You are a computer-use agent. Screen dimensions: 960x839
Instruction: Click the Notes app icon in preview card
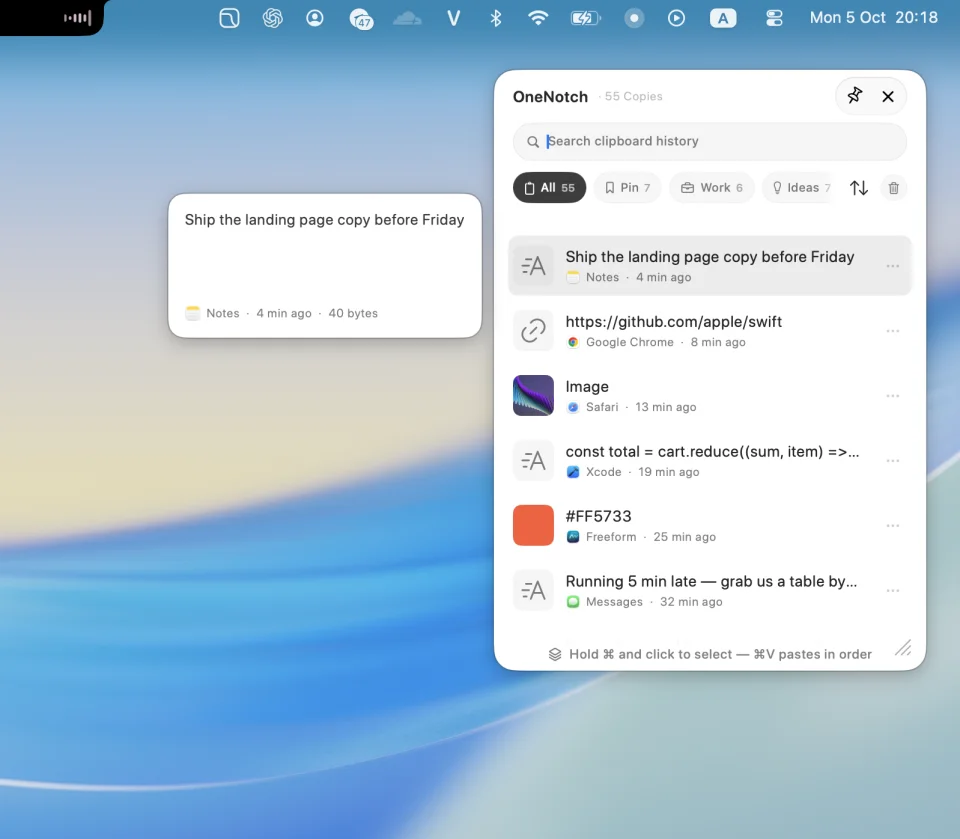tap(193, 313)
